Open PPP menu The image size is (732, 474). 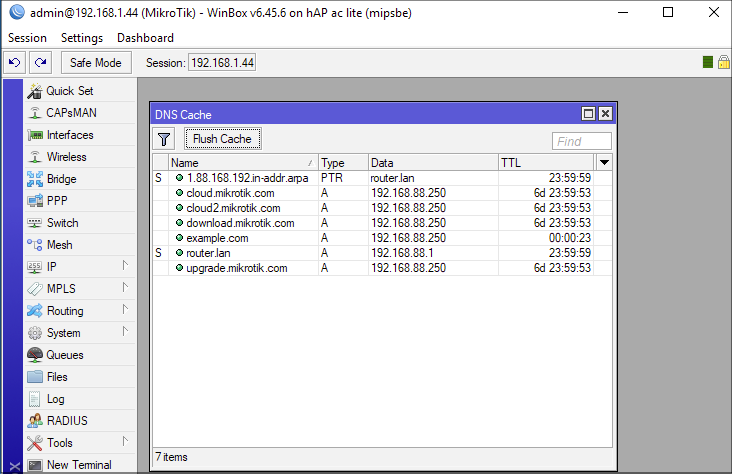pyautogui.click(x=79, y=200)
